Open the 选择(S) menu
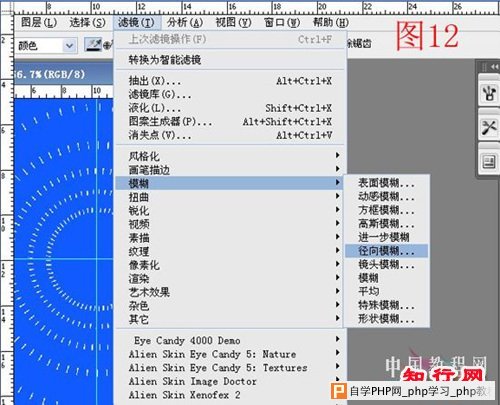500x405 pixels. pyautogui.click(x=87, y=23)
